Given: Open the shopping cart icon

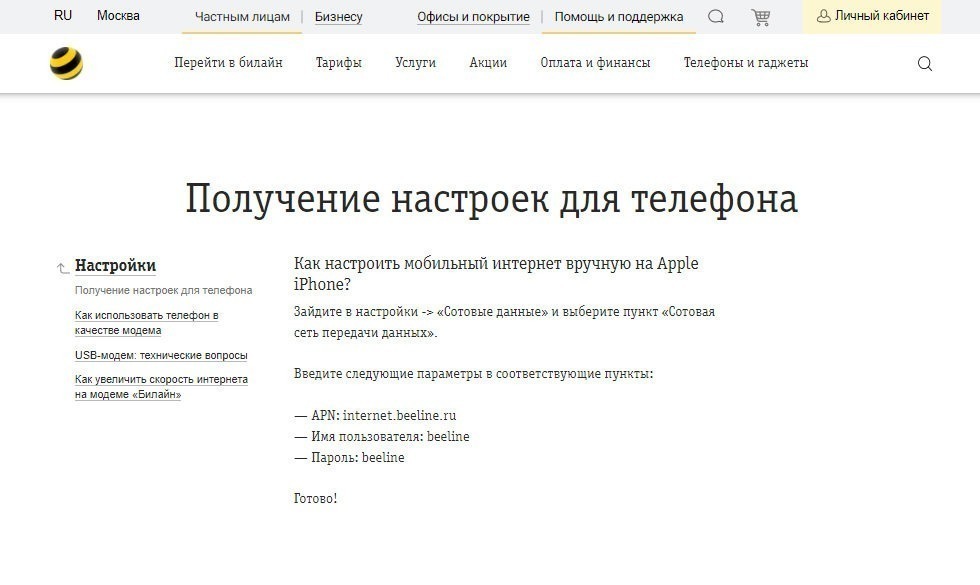Looking at the screenshot, I should [761, 16].
